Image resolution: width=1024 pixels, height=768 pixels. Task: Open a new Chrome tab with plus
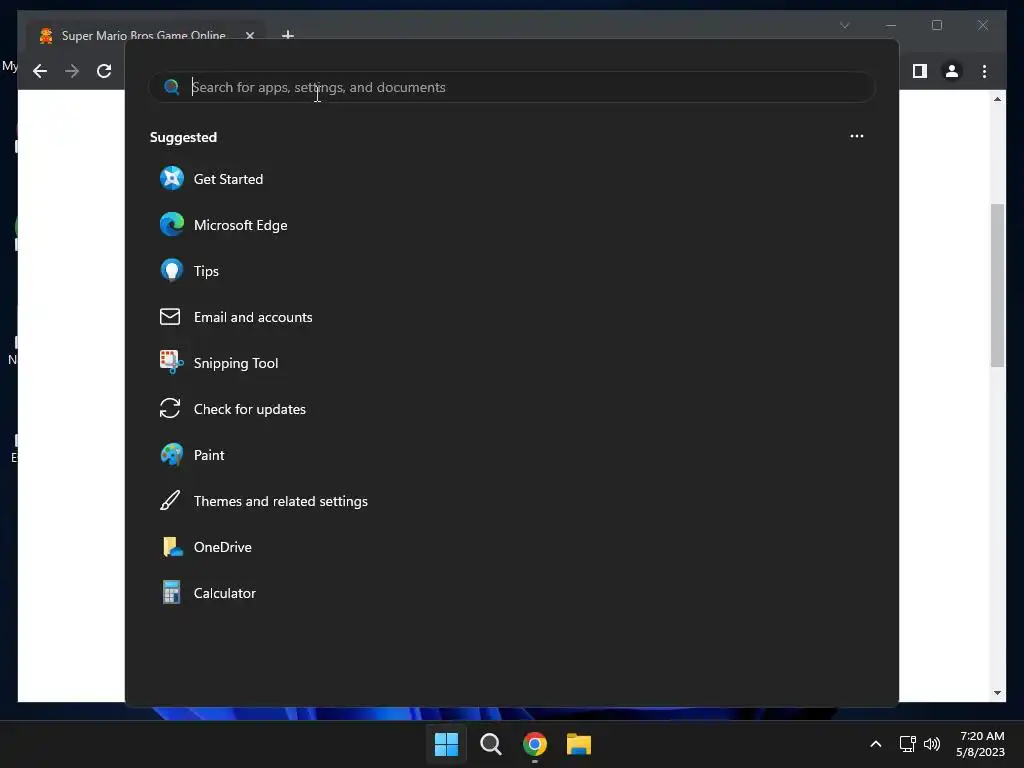point(287,34)
